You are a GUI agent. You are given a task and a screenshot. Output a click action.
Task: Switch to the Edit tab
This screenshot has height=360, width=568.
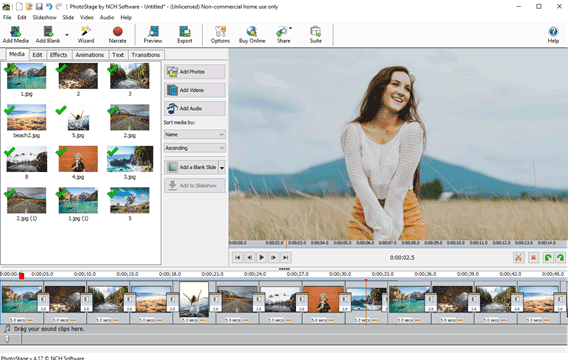[x=37, y=55]
